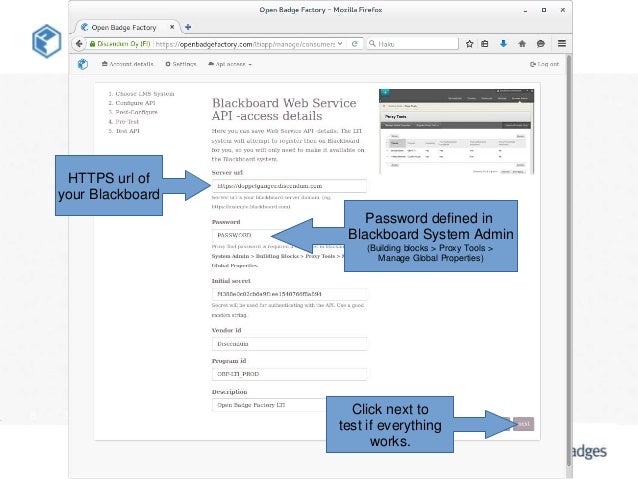The height and width of the screenshot is (479, 638).
Task: Click the Firefox home icon
Action: (522, 44)
